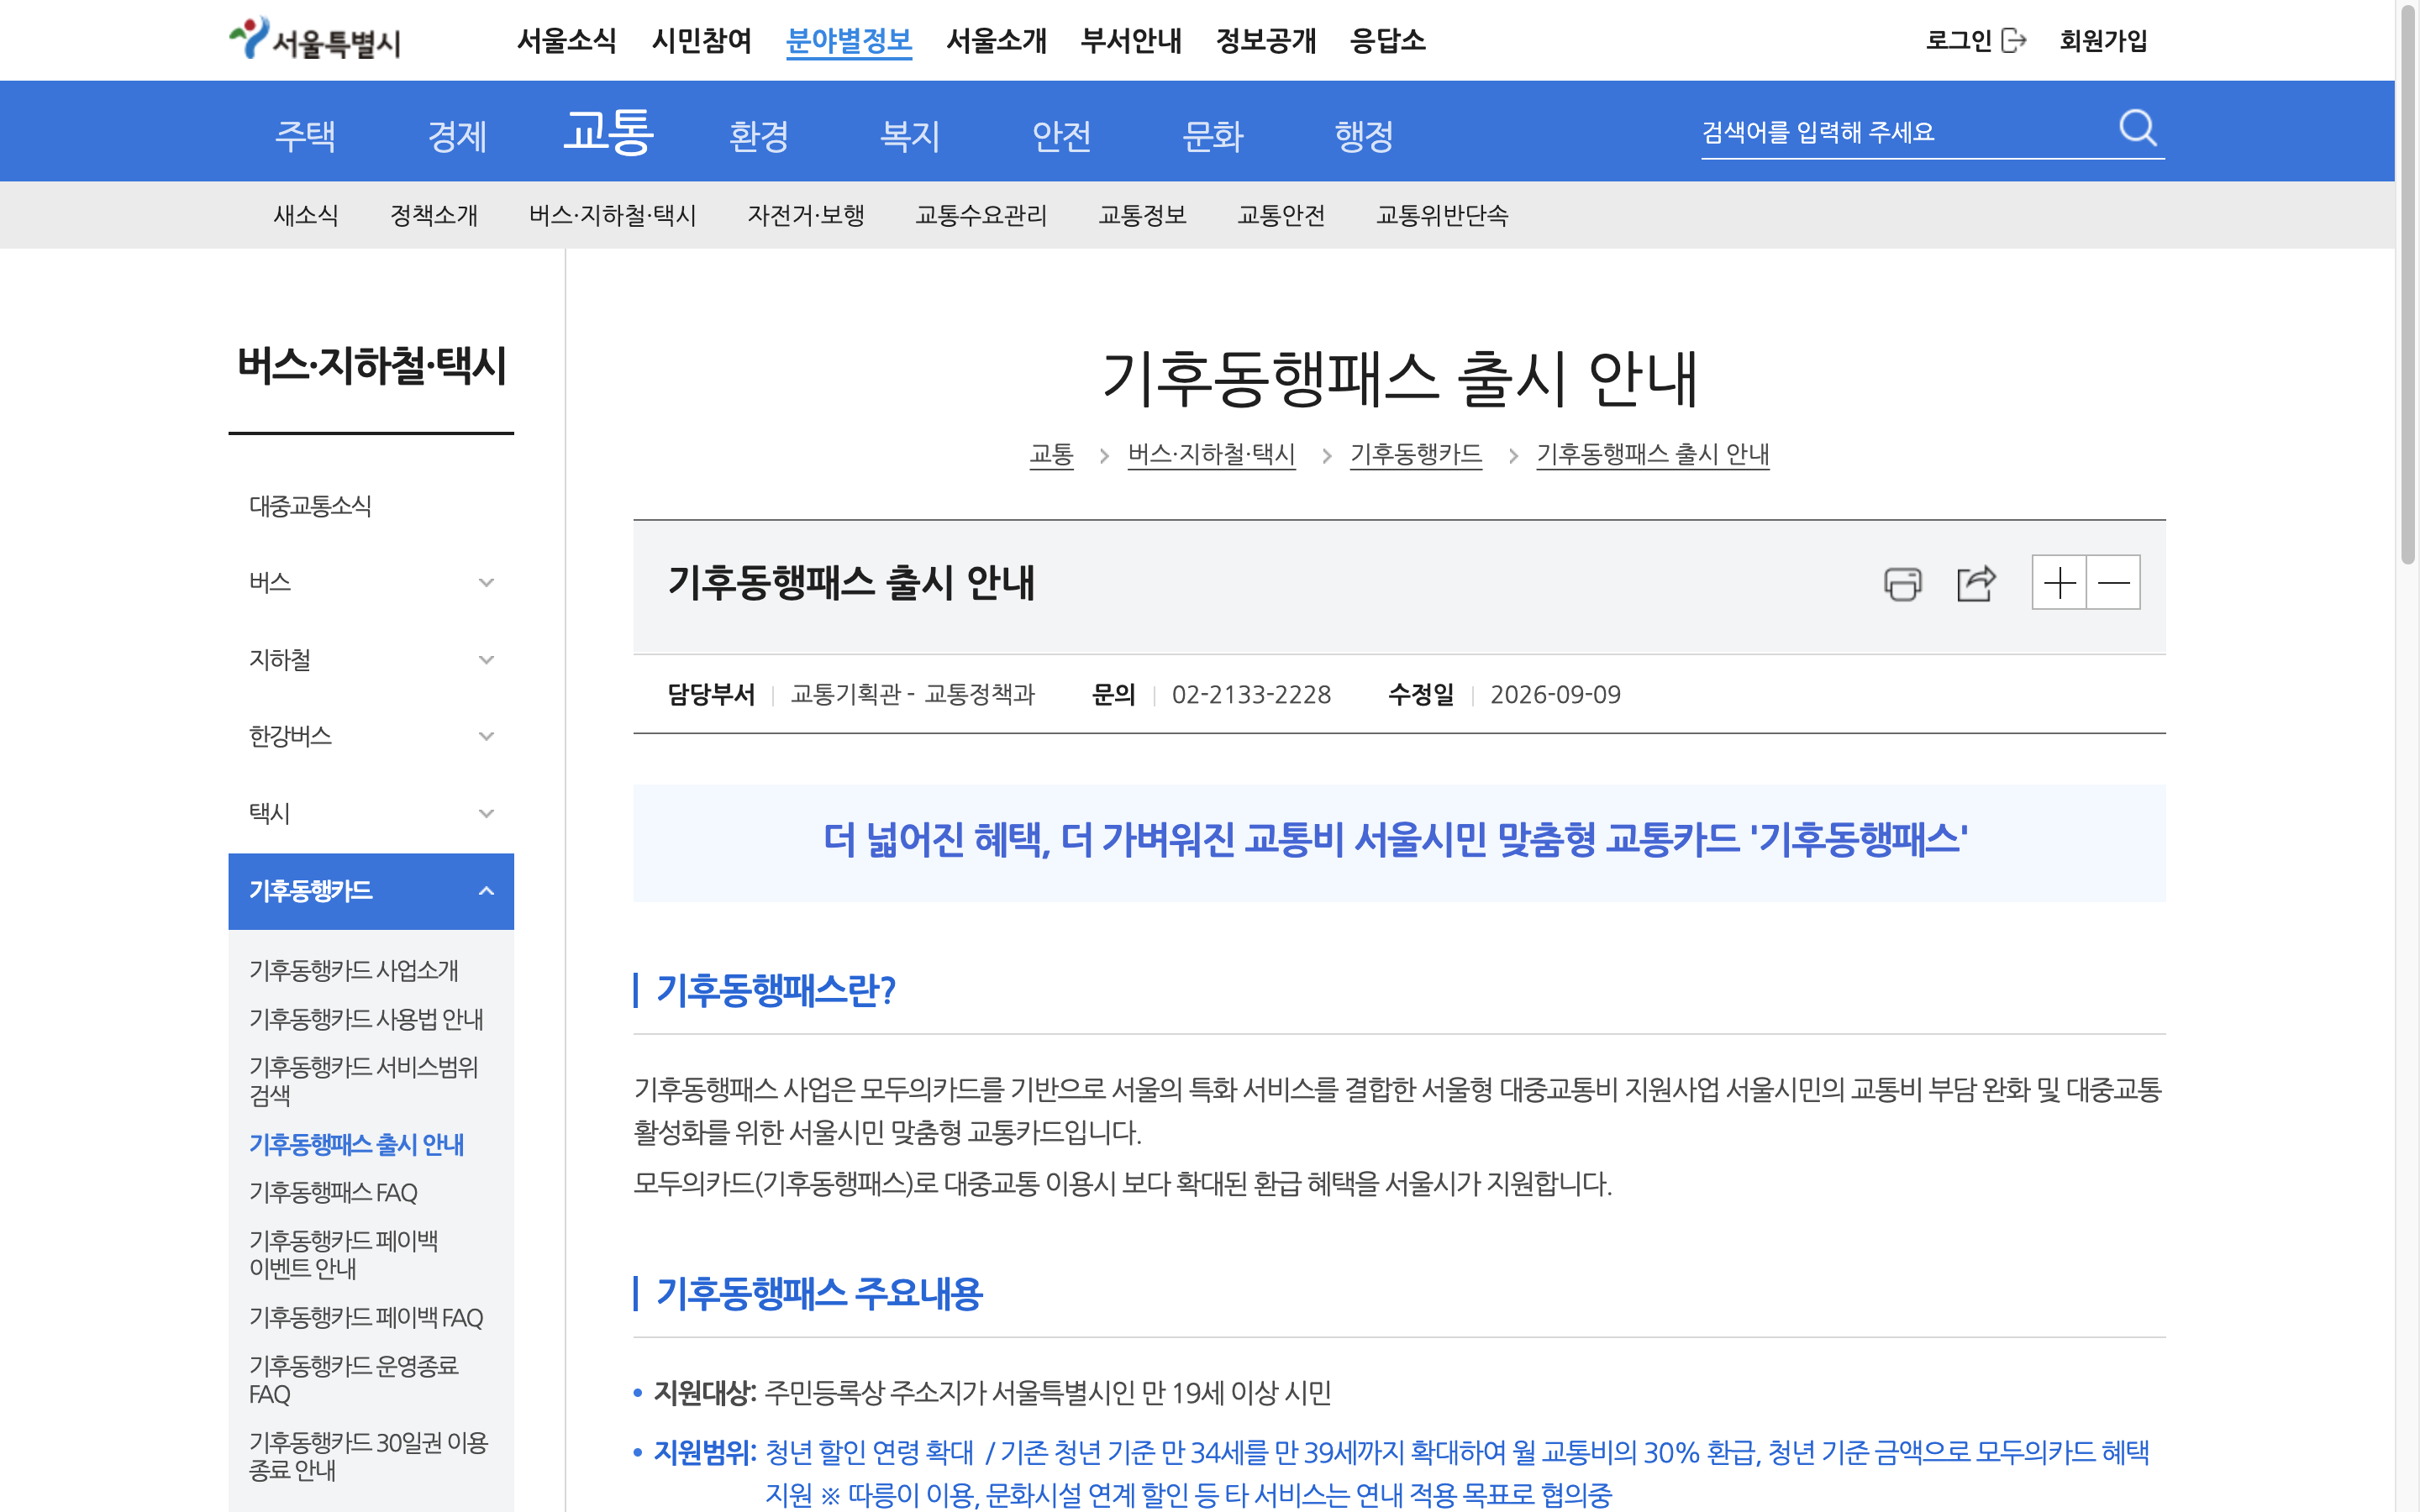Click 버스·지하철·택시 breadcrumb link
The width and height of the screenshot is (2420, 1512).
(x=1211, y=455)
